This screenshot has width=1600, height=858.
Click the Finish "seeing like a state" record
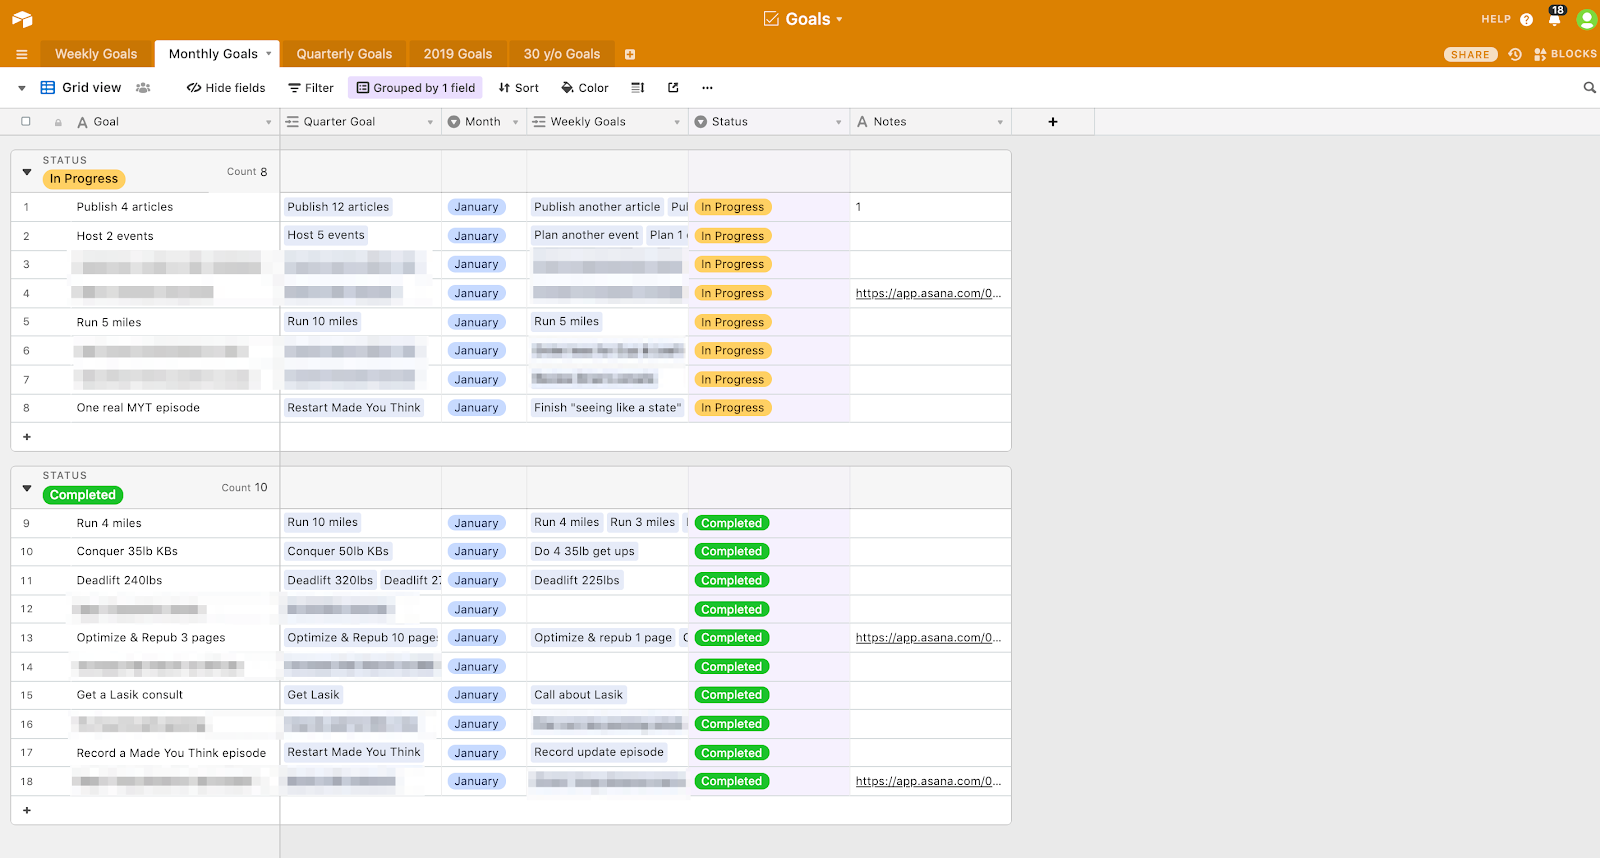pos(607,407)
